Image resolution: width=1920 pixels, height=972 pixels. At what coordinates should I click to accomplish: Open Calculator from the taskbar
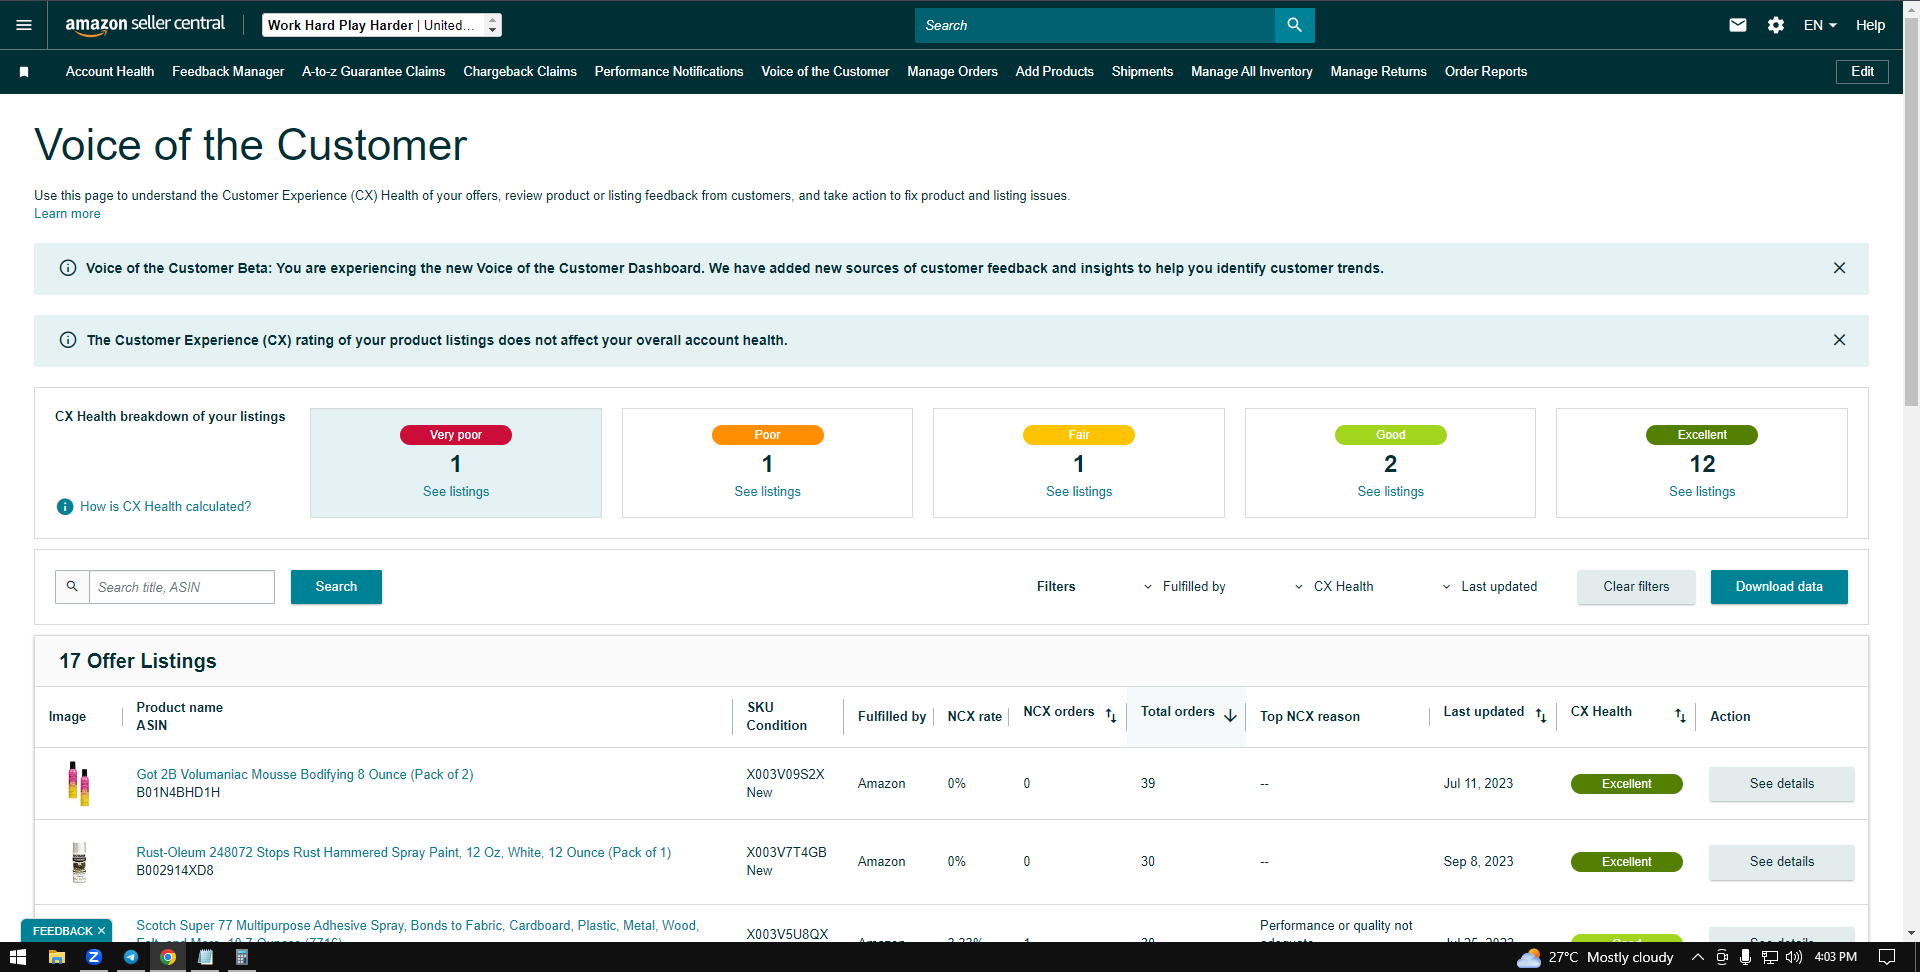pyautogui.click(x=241, y=957)
